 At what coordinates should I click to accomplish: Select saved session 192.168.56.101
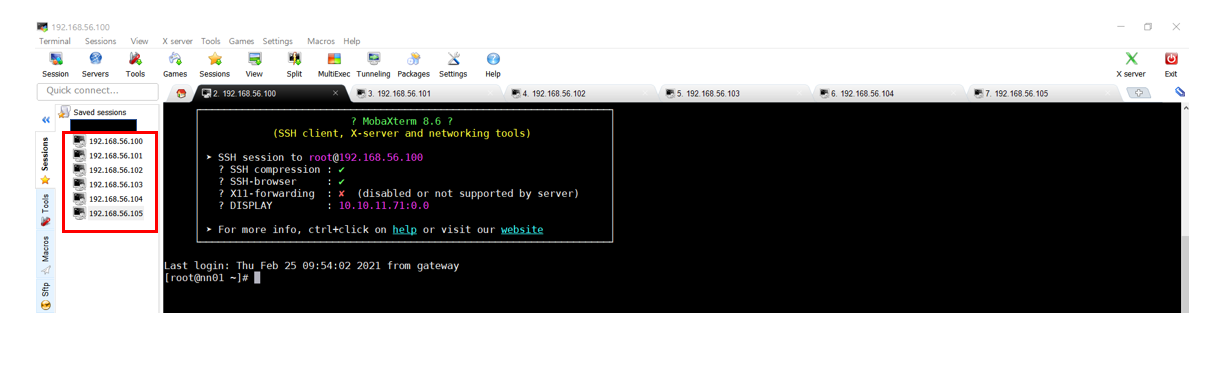[108, 155]
